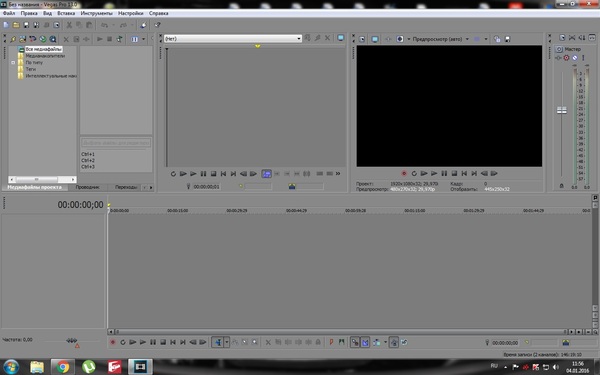Toggle auto preview in media panel

pyautogui.click(x=120, y=39)
